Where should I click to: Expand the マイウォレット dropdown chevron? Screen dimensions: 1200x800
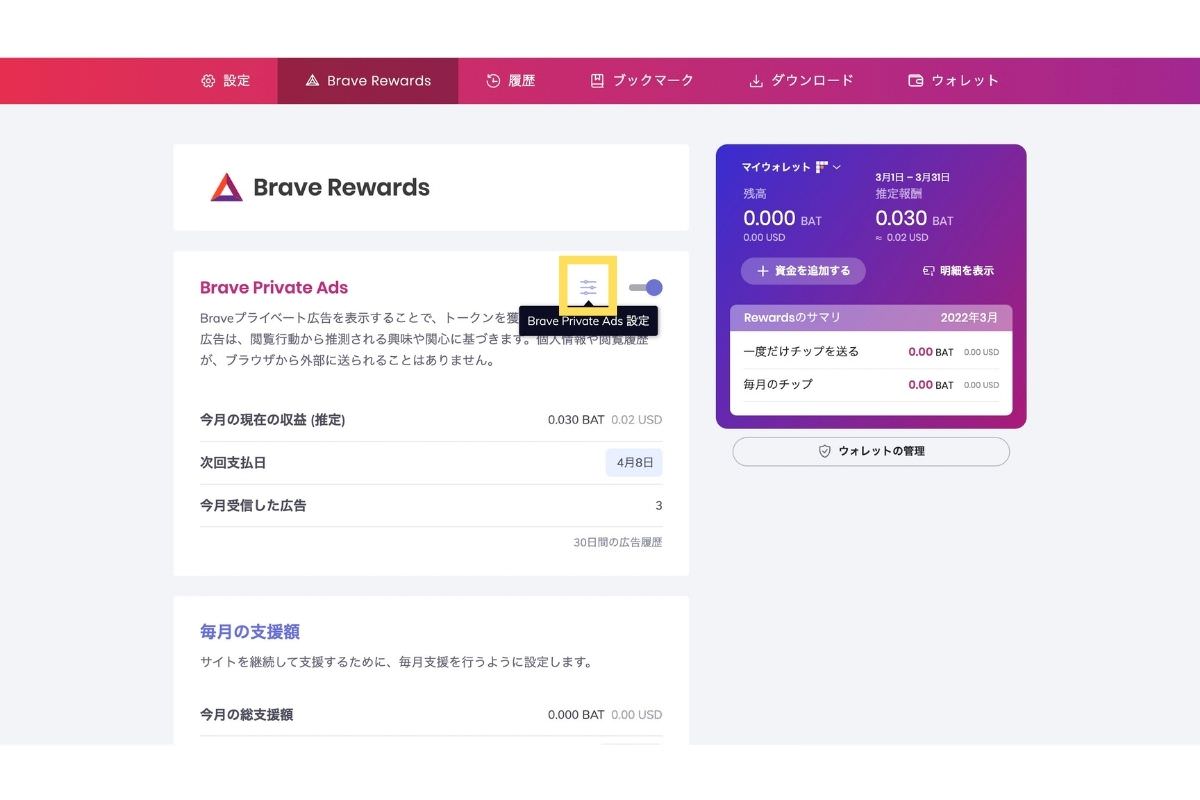(837, 167)
